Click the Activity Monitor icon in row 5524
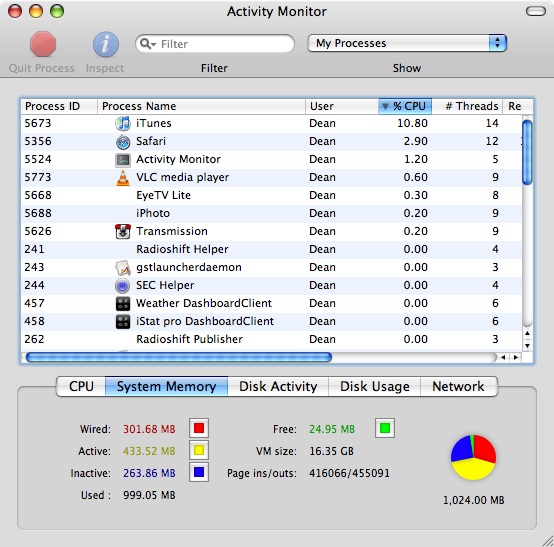Screen dimensions: 554x547 pos(123,160)
